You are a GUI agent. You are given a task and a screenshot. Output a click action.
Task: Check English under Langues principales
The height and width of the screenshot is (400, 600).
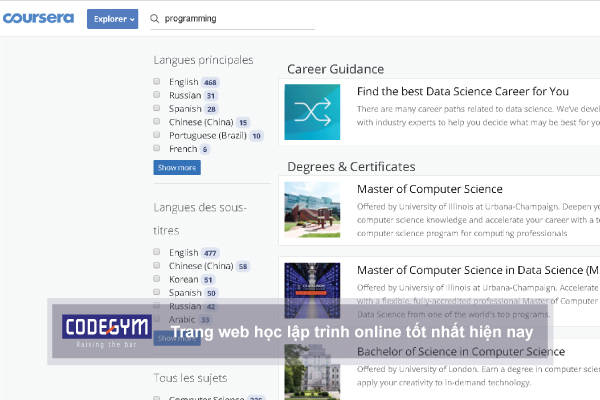[157, 81]
